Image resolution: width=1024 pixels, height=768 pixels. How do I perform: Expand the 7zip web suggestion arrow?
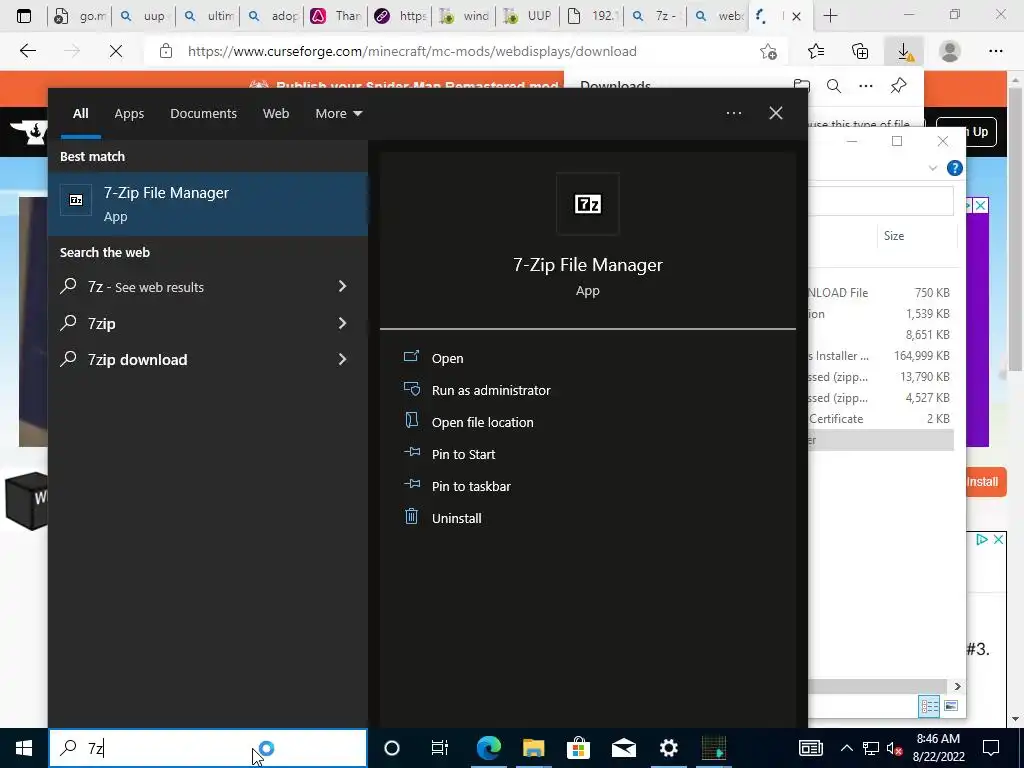coord(342,323)
